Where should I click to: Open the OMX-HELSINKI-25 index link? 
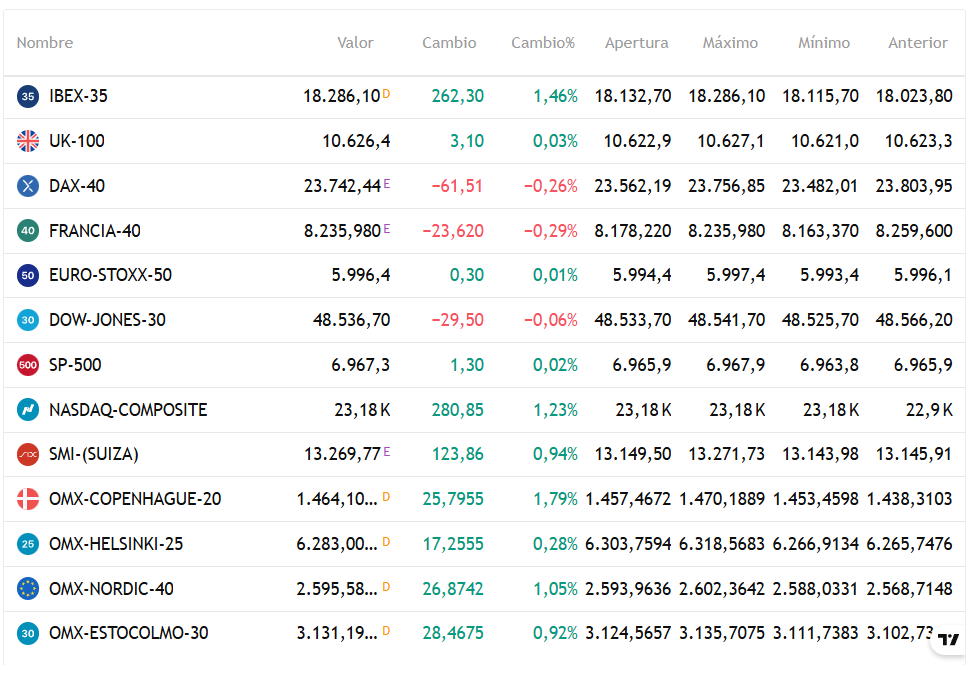[x=116, y=544]
